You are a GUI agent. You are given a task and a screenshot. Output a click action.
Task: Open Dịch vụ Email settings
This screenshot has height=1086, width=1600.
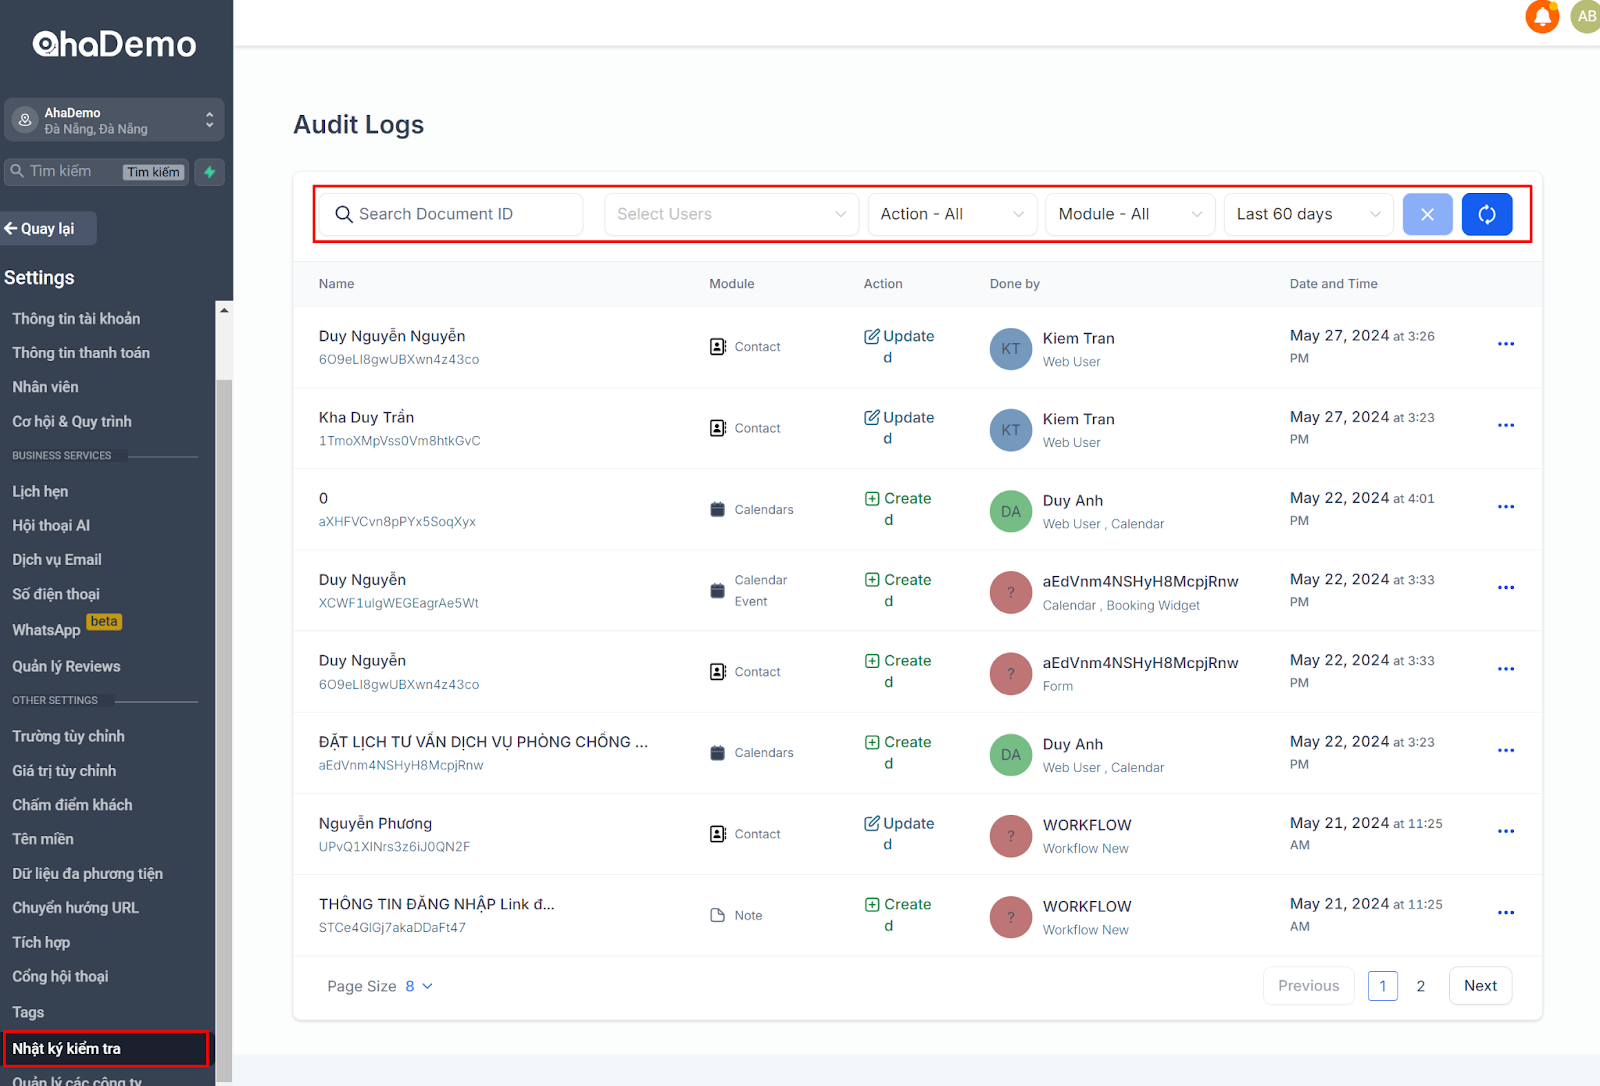(57, 559)
